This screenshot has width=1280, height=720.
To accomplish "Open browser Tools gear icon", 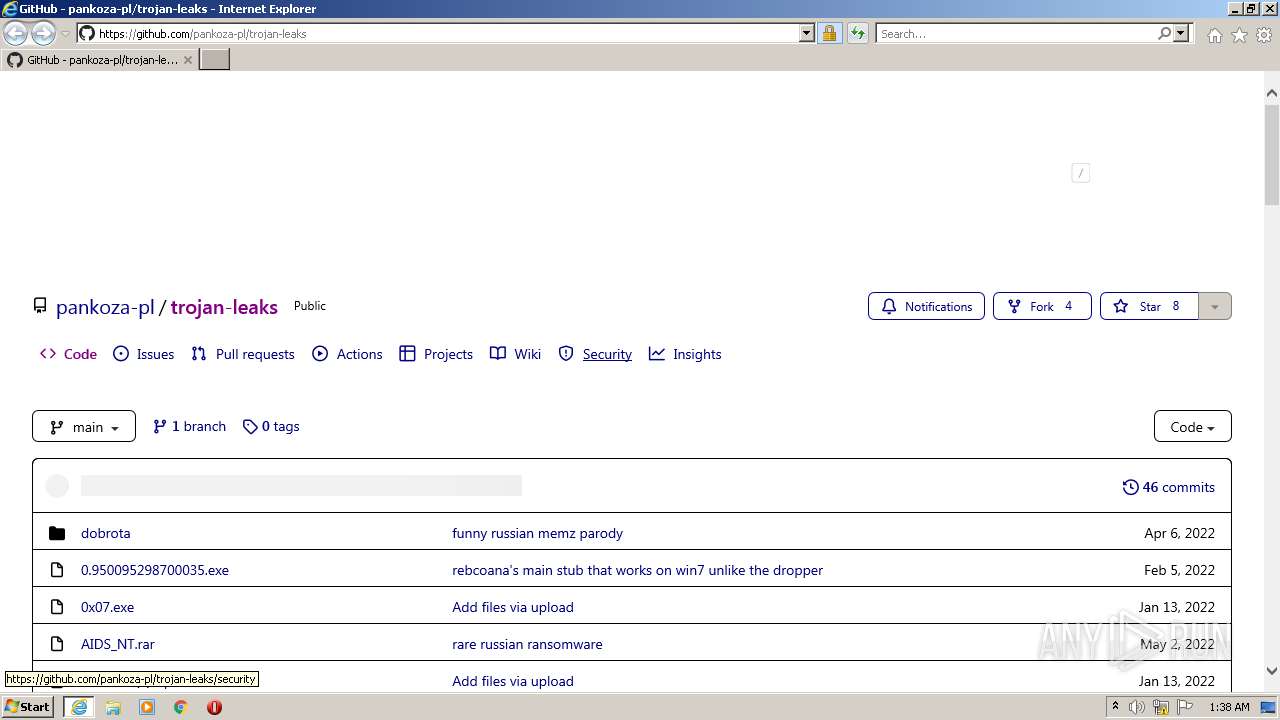I will click(1264, 35).
